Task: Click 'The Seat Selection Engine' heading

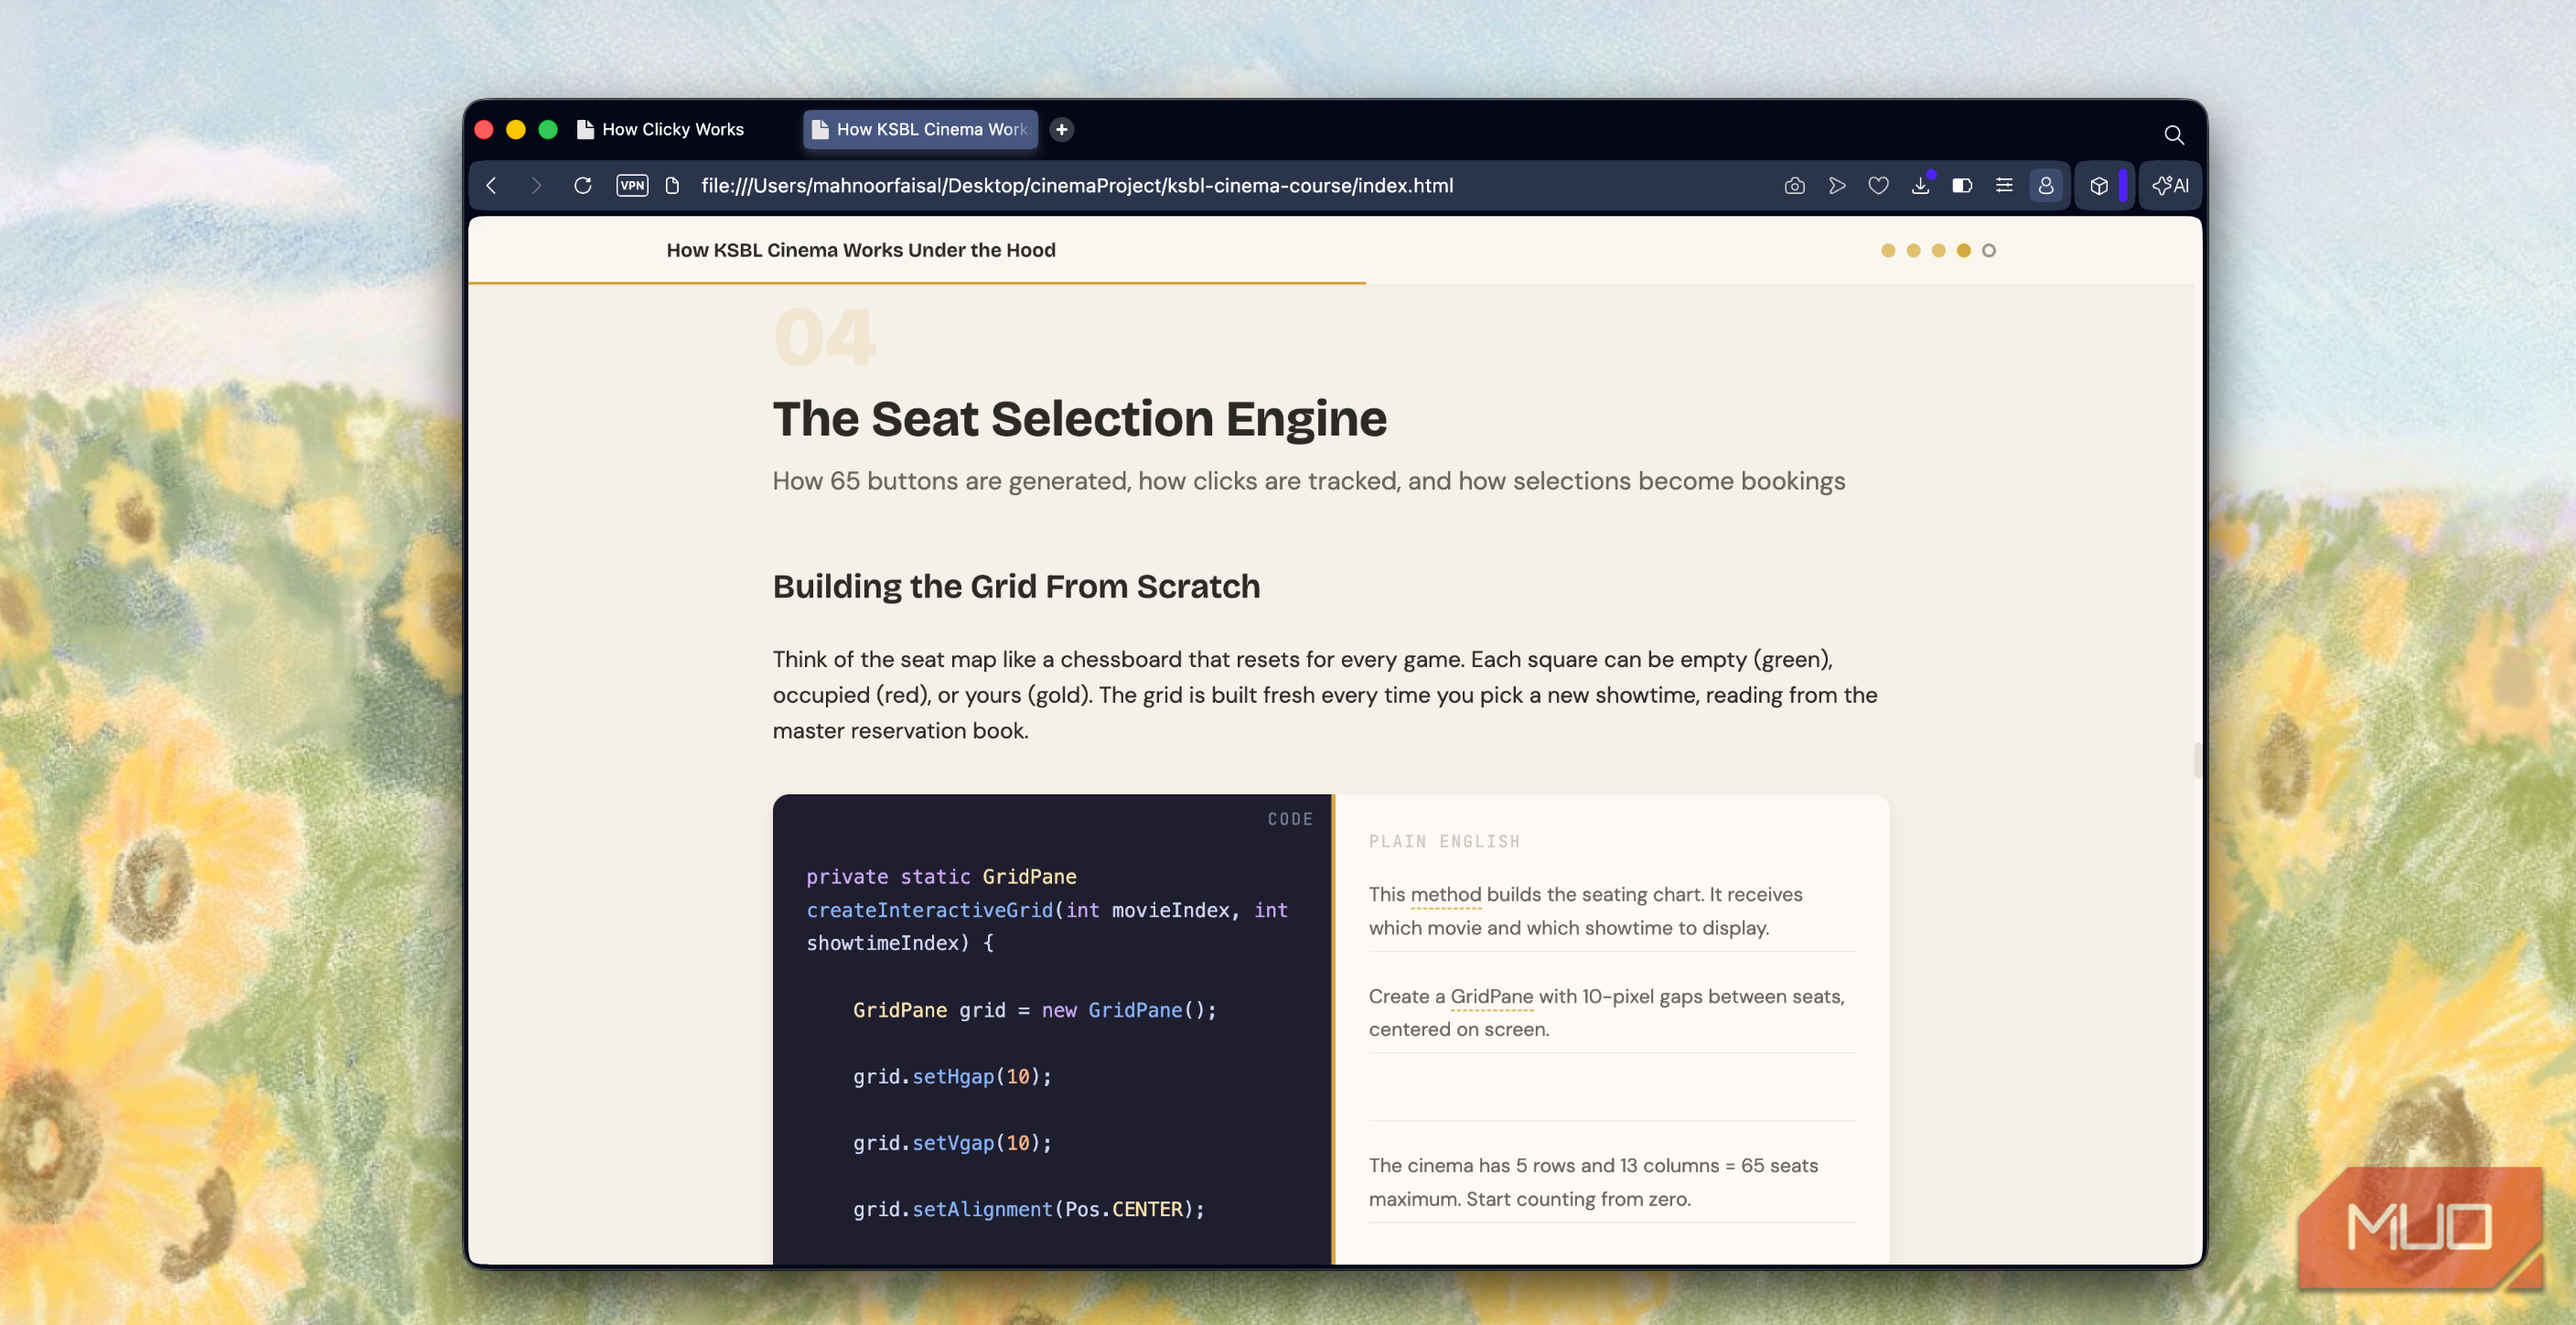Action: tap(1080, 418)
